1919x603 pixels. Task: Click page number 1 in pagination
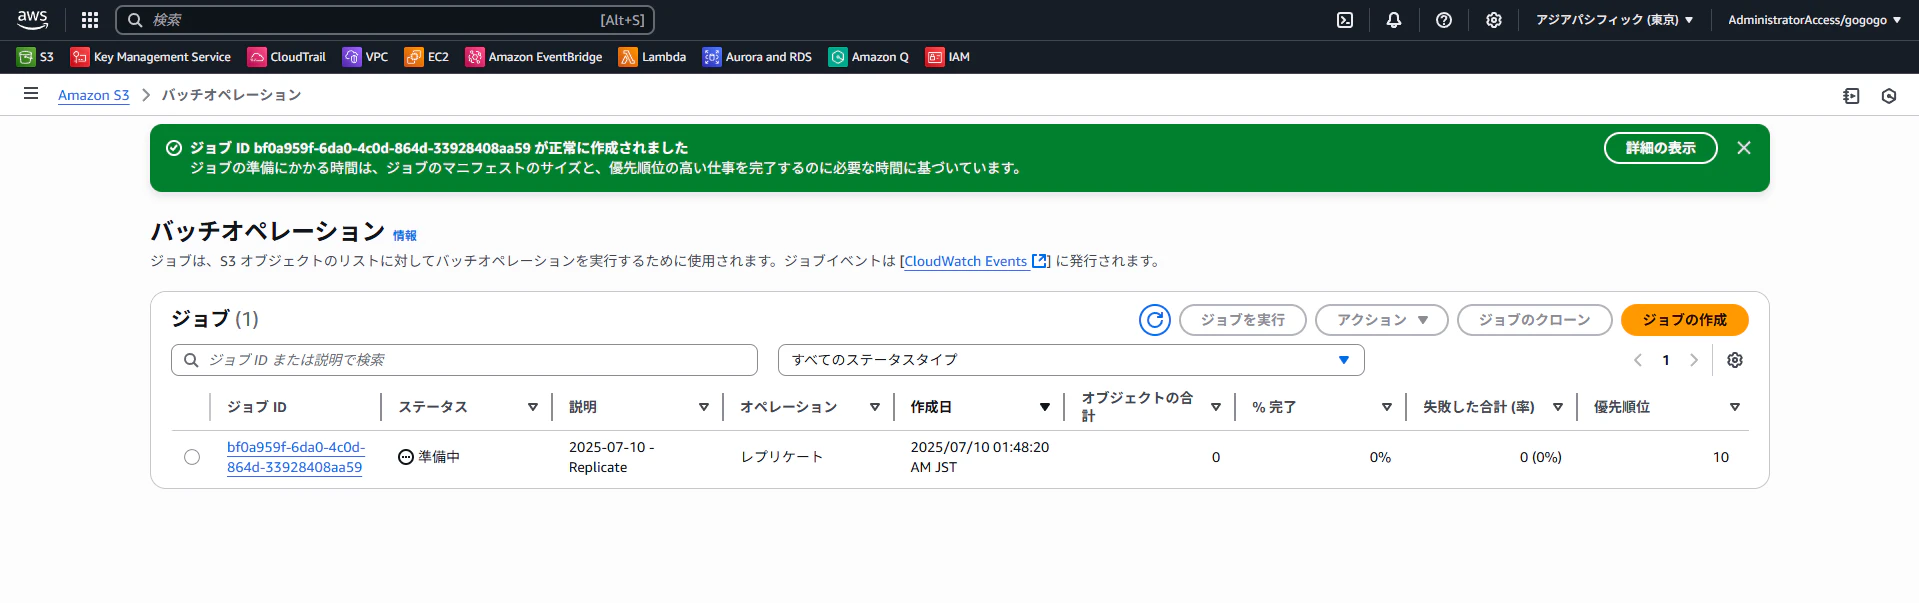coord(1666,360)
